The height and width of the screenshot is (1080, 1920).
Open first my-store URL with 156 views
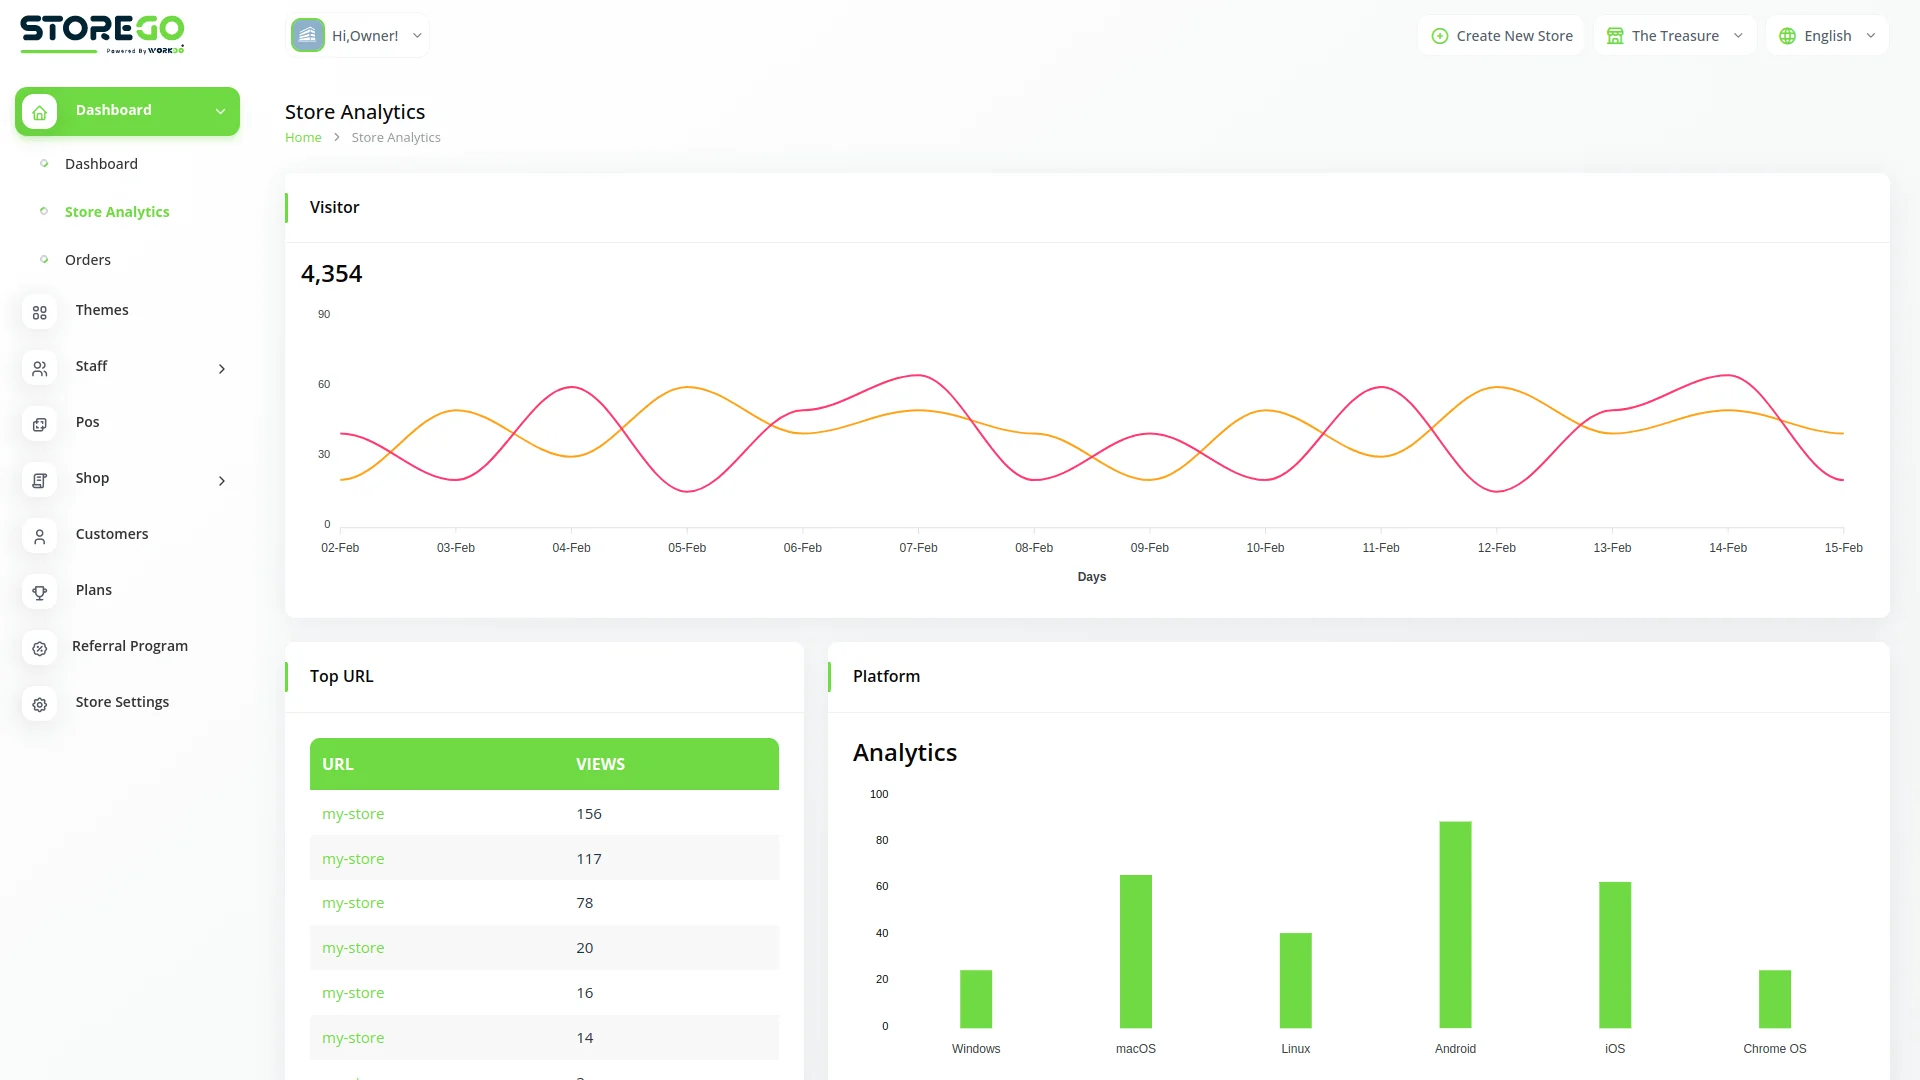pos(353,814)
